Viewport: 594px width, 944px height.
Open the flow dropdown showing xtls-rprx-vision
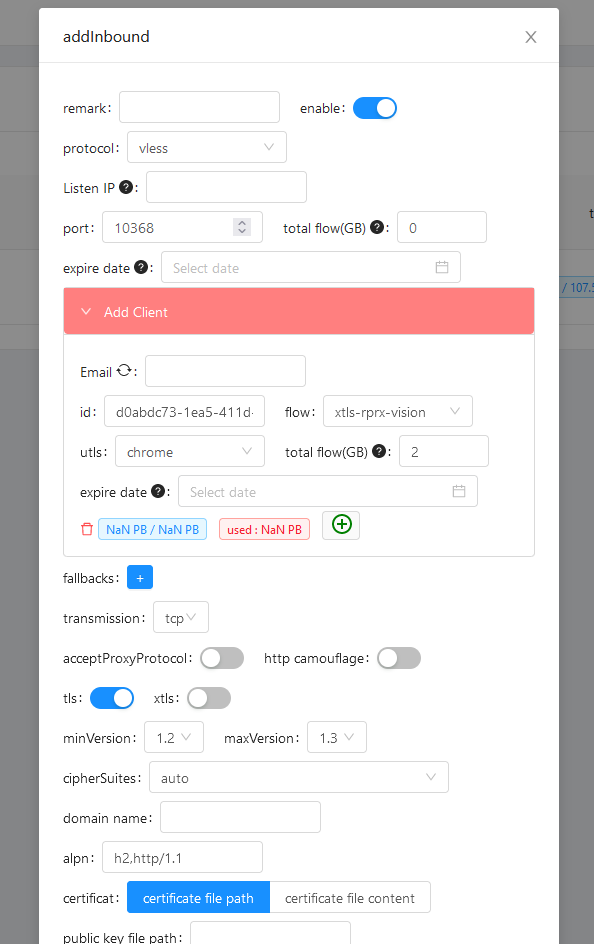(397, 411)
